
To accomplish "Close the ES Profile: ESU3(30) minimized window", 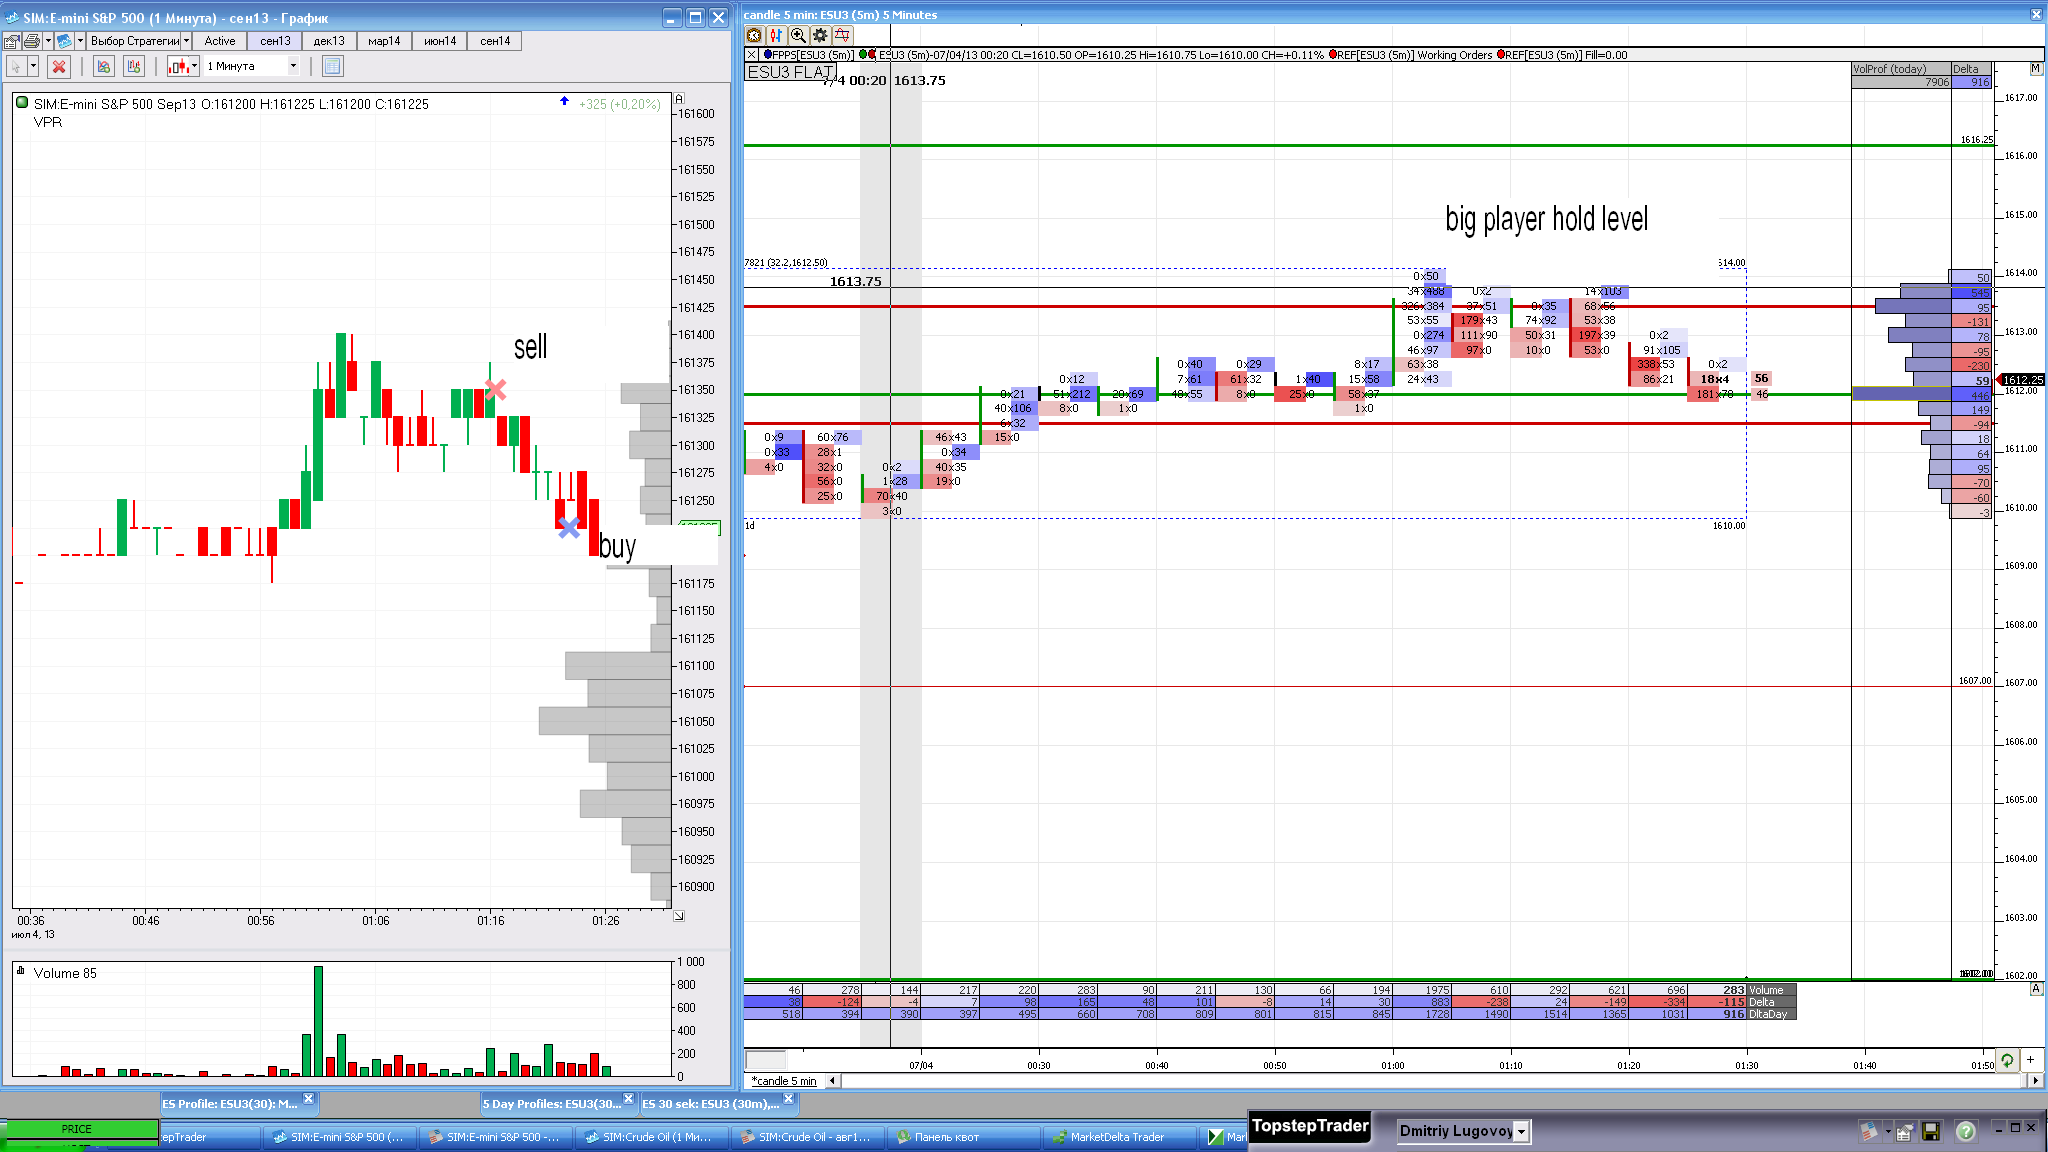I will 309,1099.
